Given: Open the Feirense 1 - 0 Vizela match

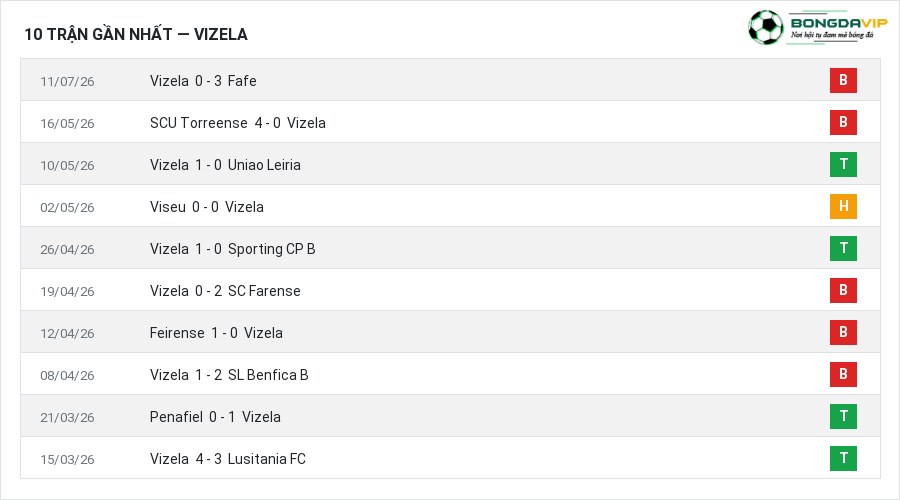Looking at the screenshot, I should point(216,333).
